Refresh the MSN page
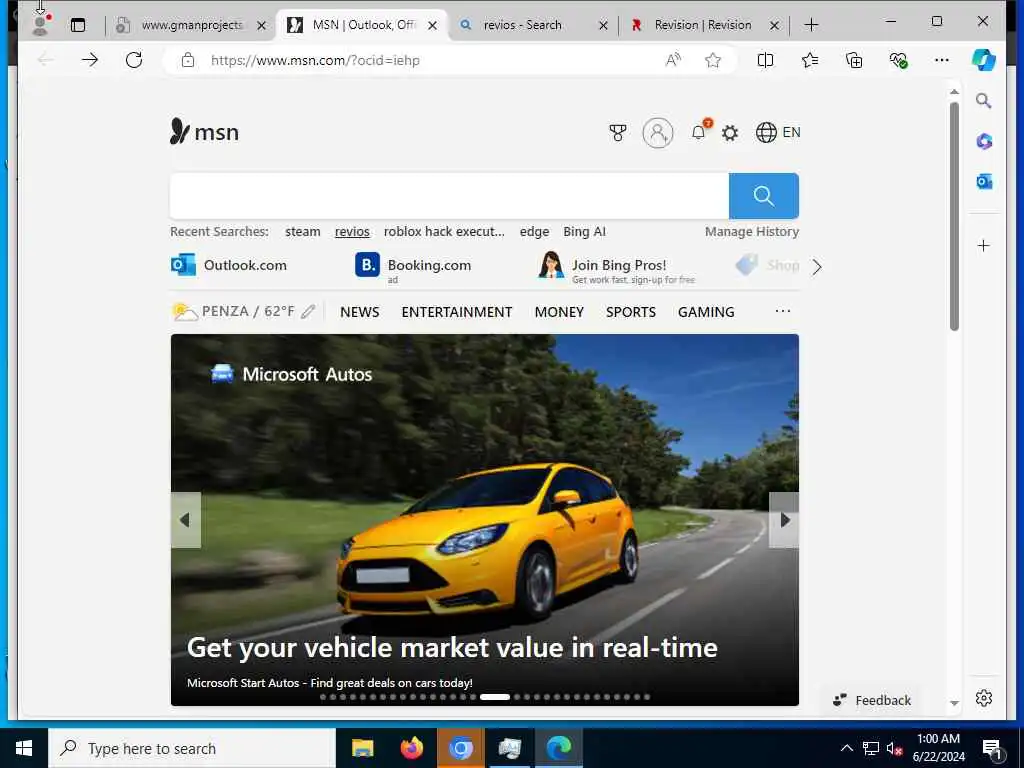Viewport: 1024px width, 768px height. (x=134, y=60)
